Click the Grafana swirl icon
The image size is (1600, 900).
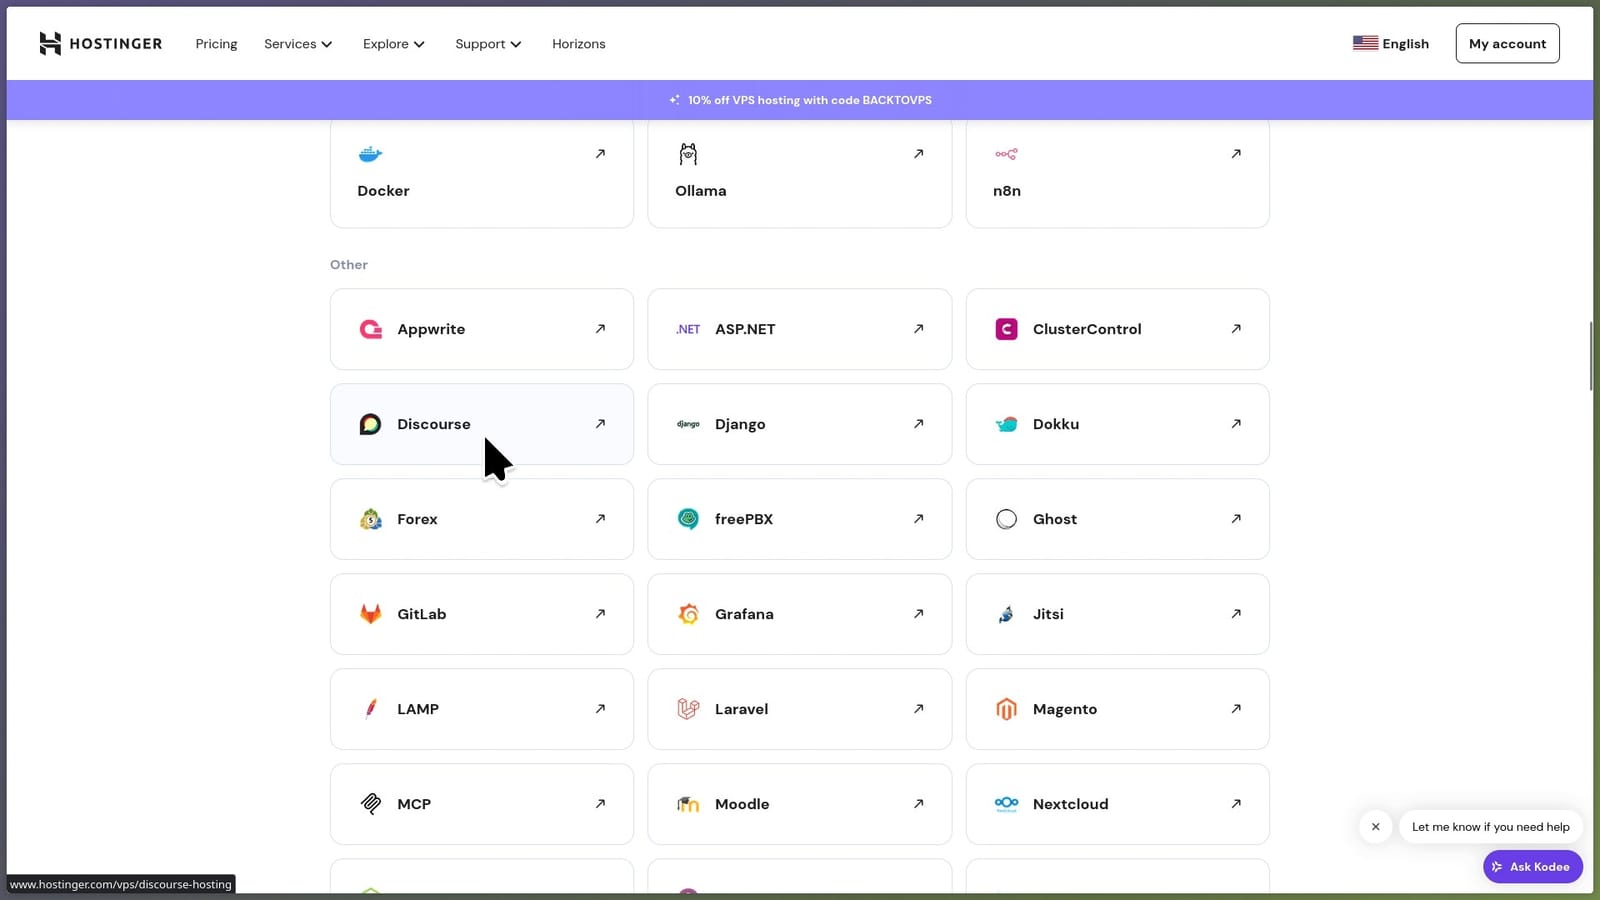688,614
